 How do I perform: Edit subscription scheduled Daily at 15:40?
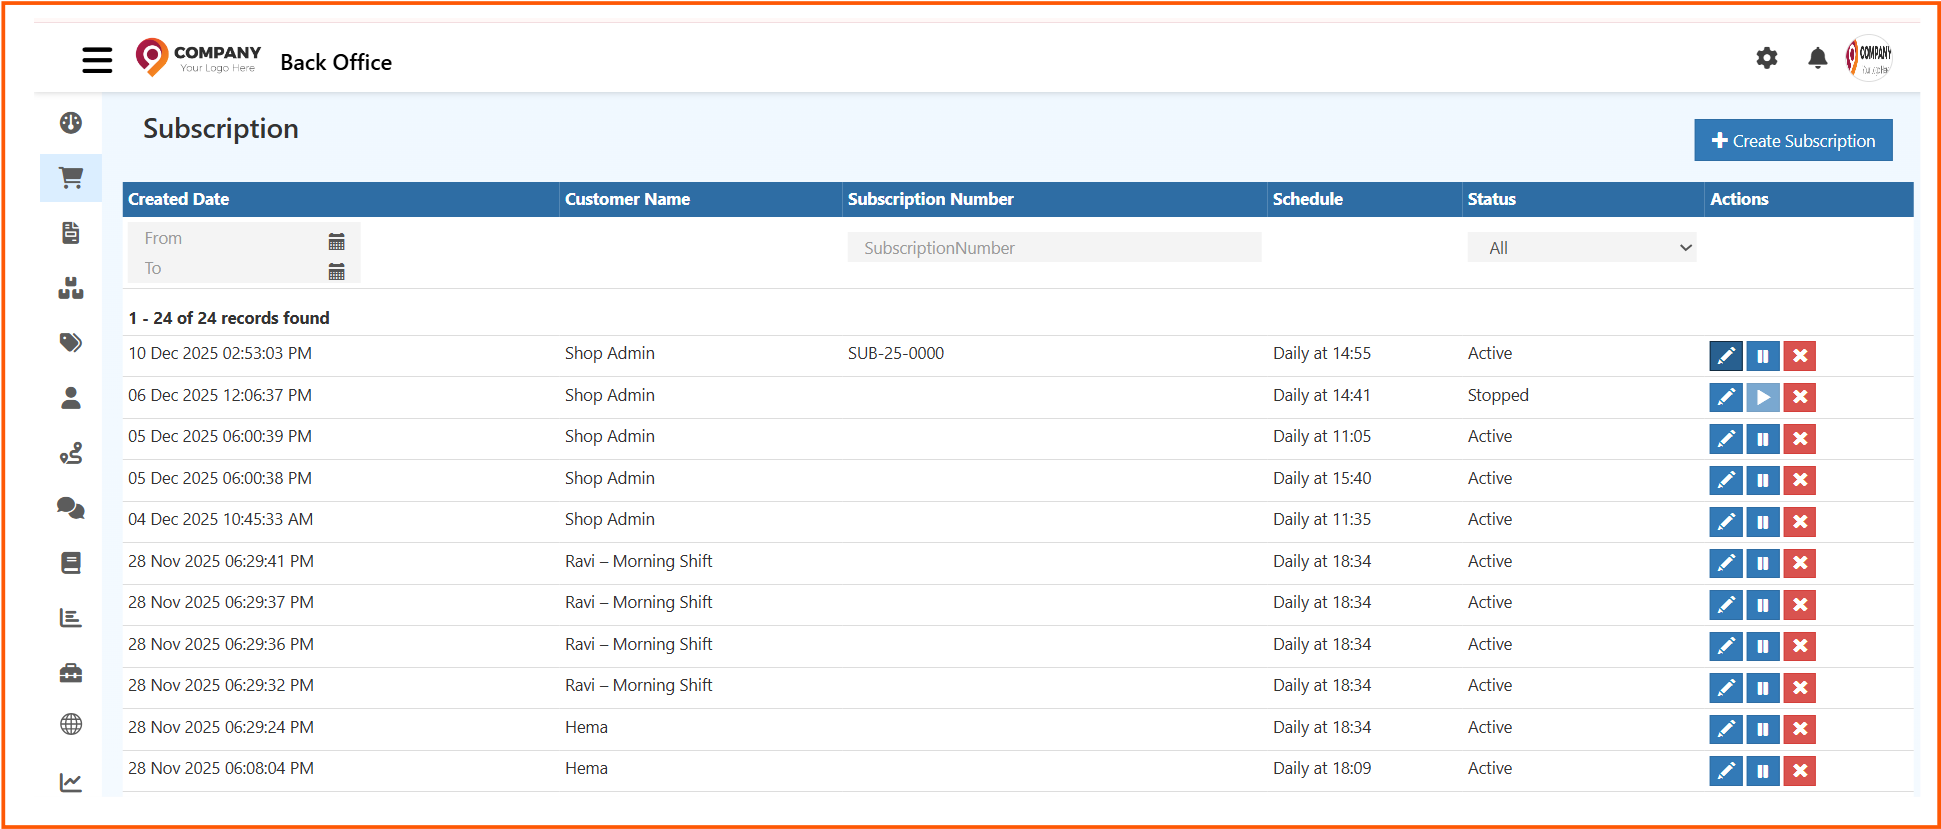click(1726, 480)
